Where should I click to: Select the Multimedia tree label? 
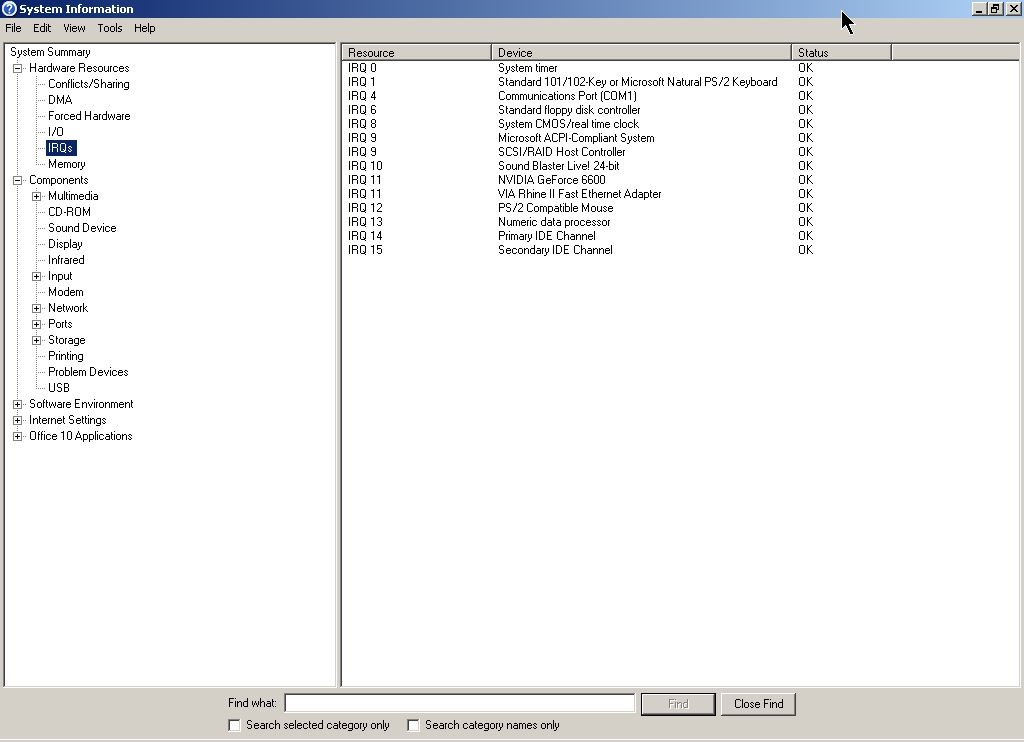[73, 196]
